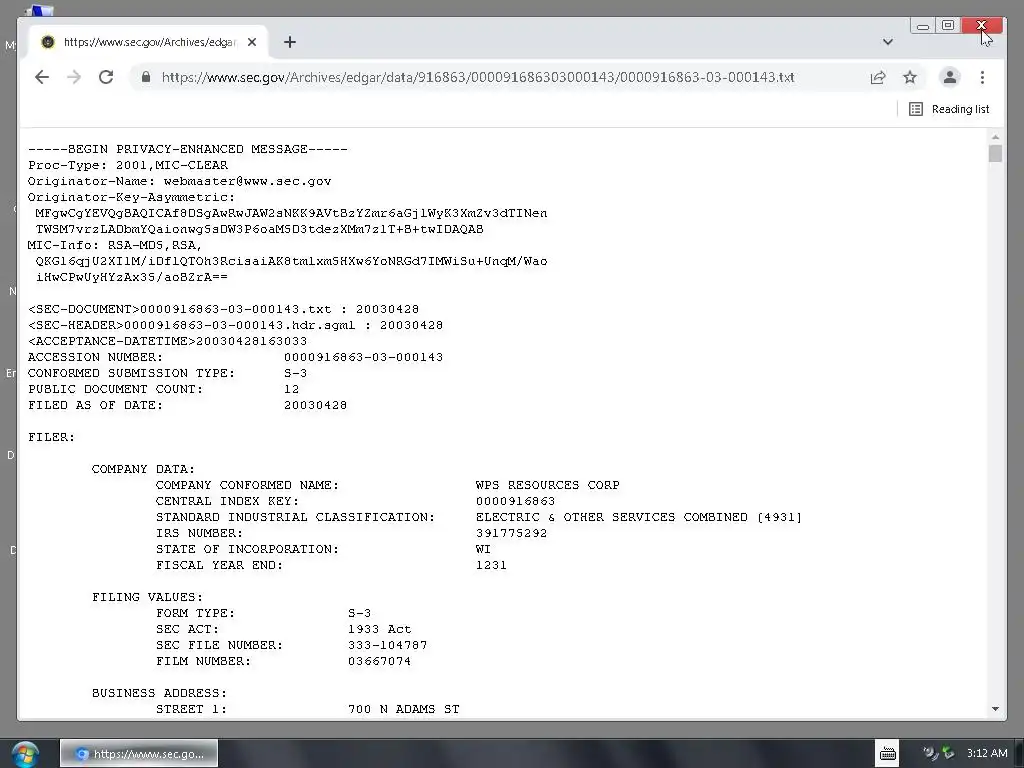
Task: Click the vertical scrollbar thumb
Action: pyautogui.click(x=995, y=153)
